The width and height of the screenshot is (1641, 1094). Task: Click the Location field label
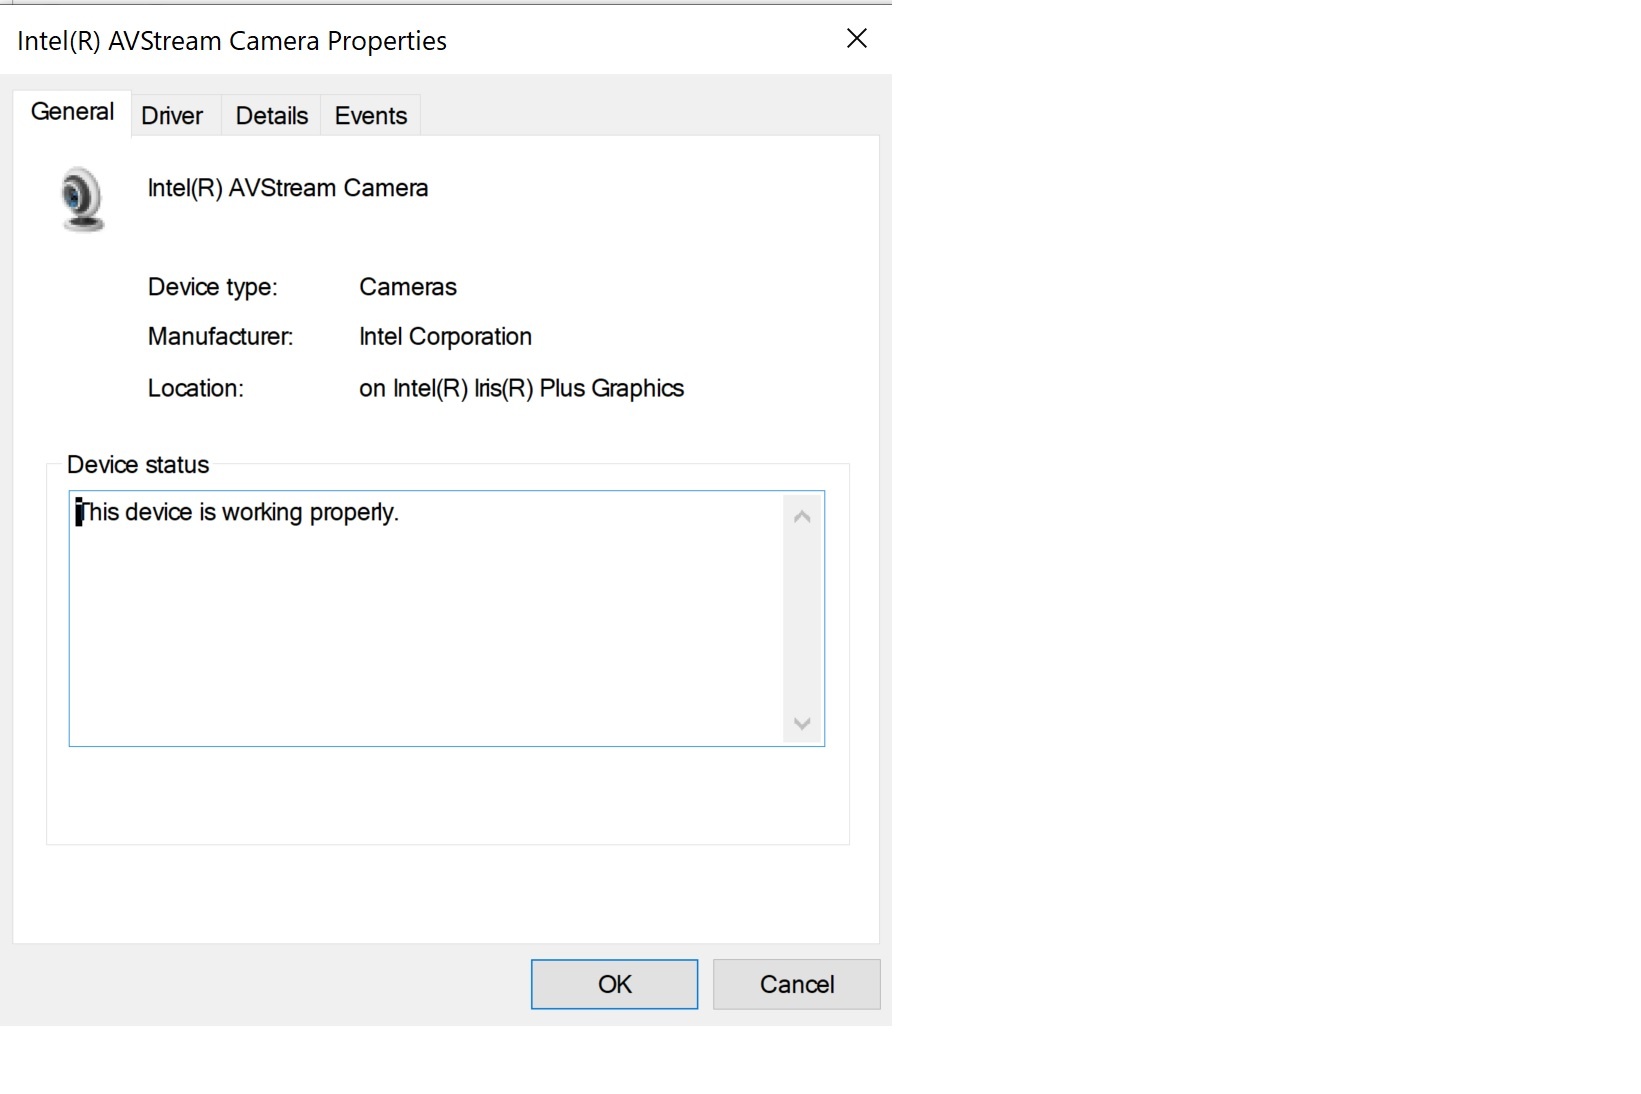(195, 388)
